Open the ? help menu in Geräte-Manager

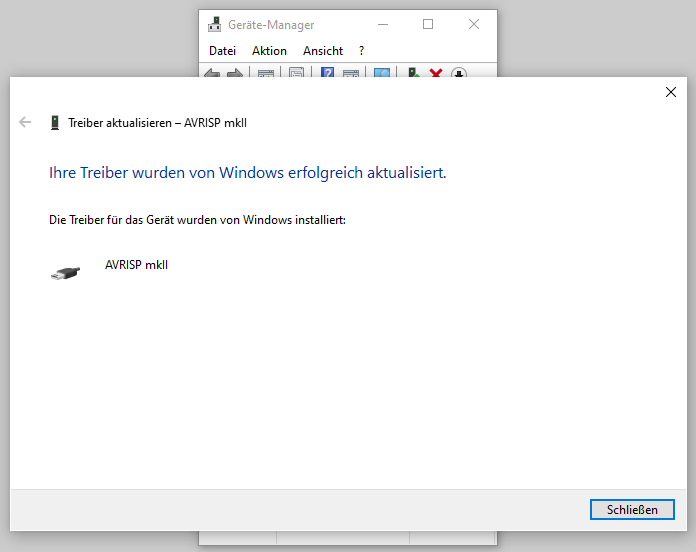[362, 51]
